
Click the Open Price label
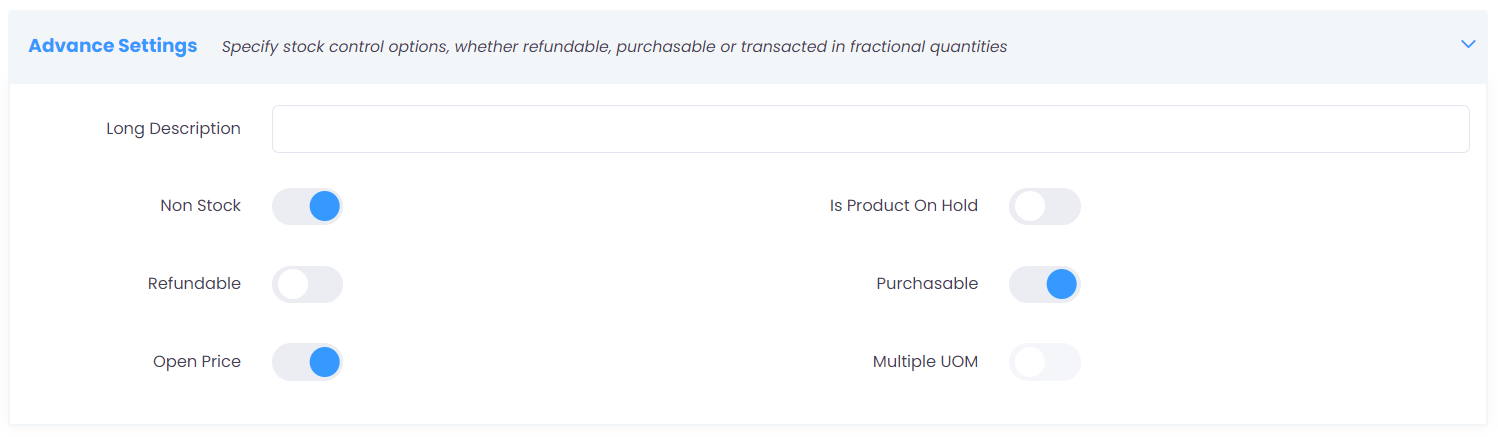pyautogui.click(x=197, y=362)
